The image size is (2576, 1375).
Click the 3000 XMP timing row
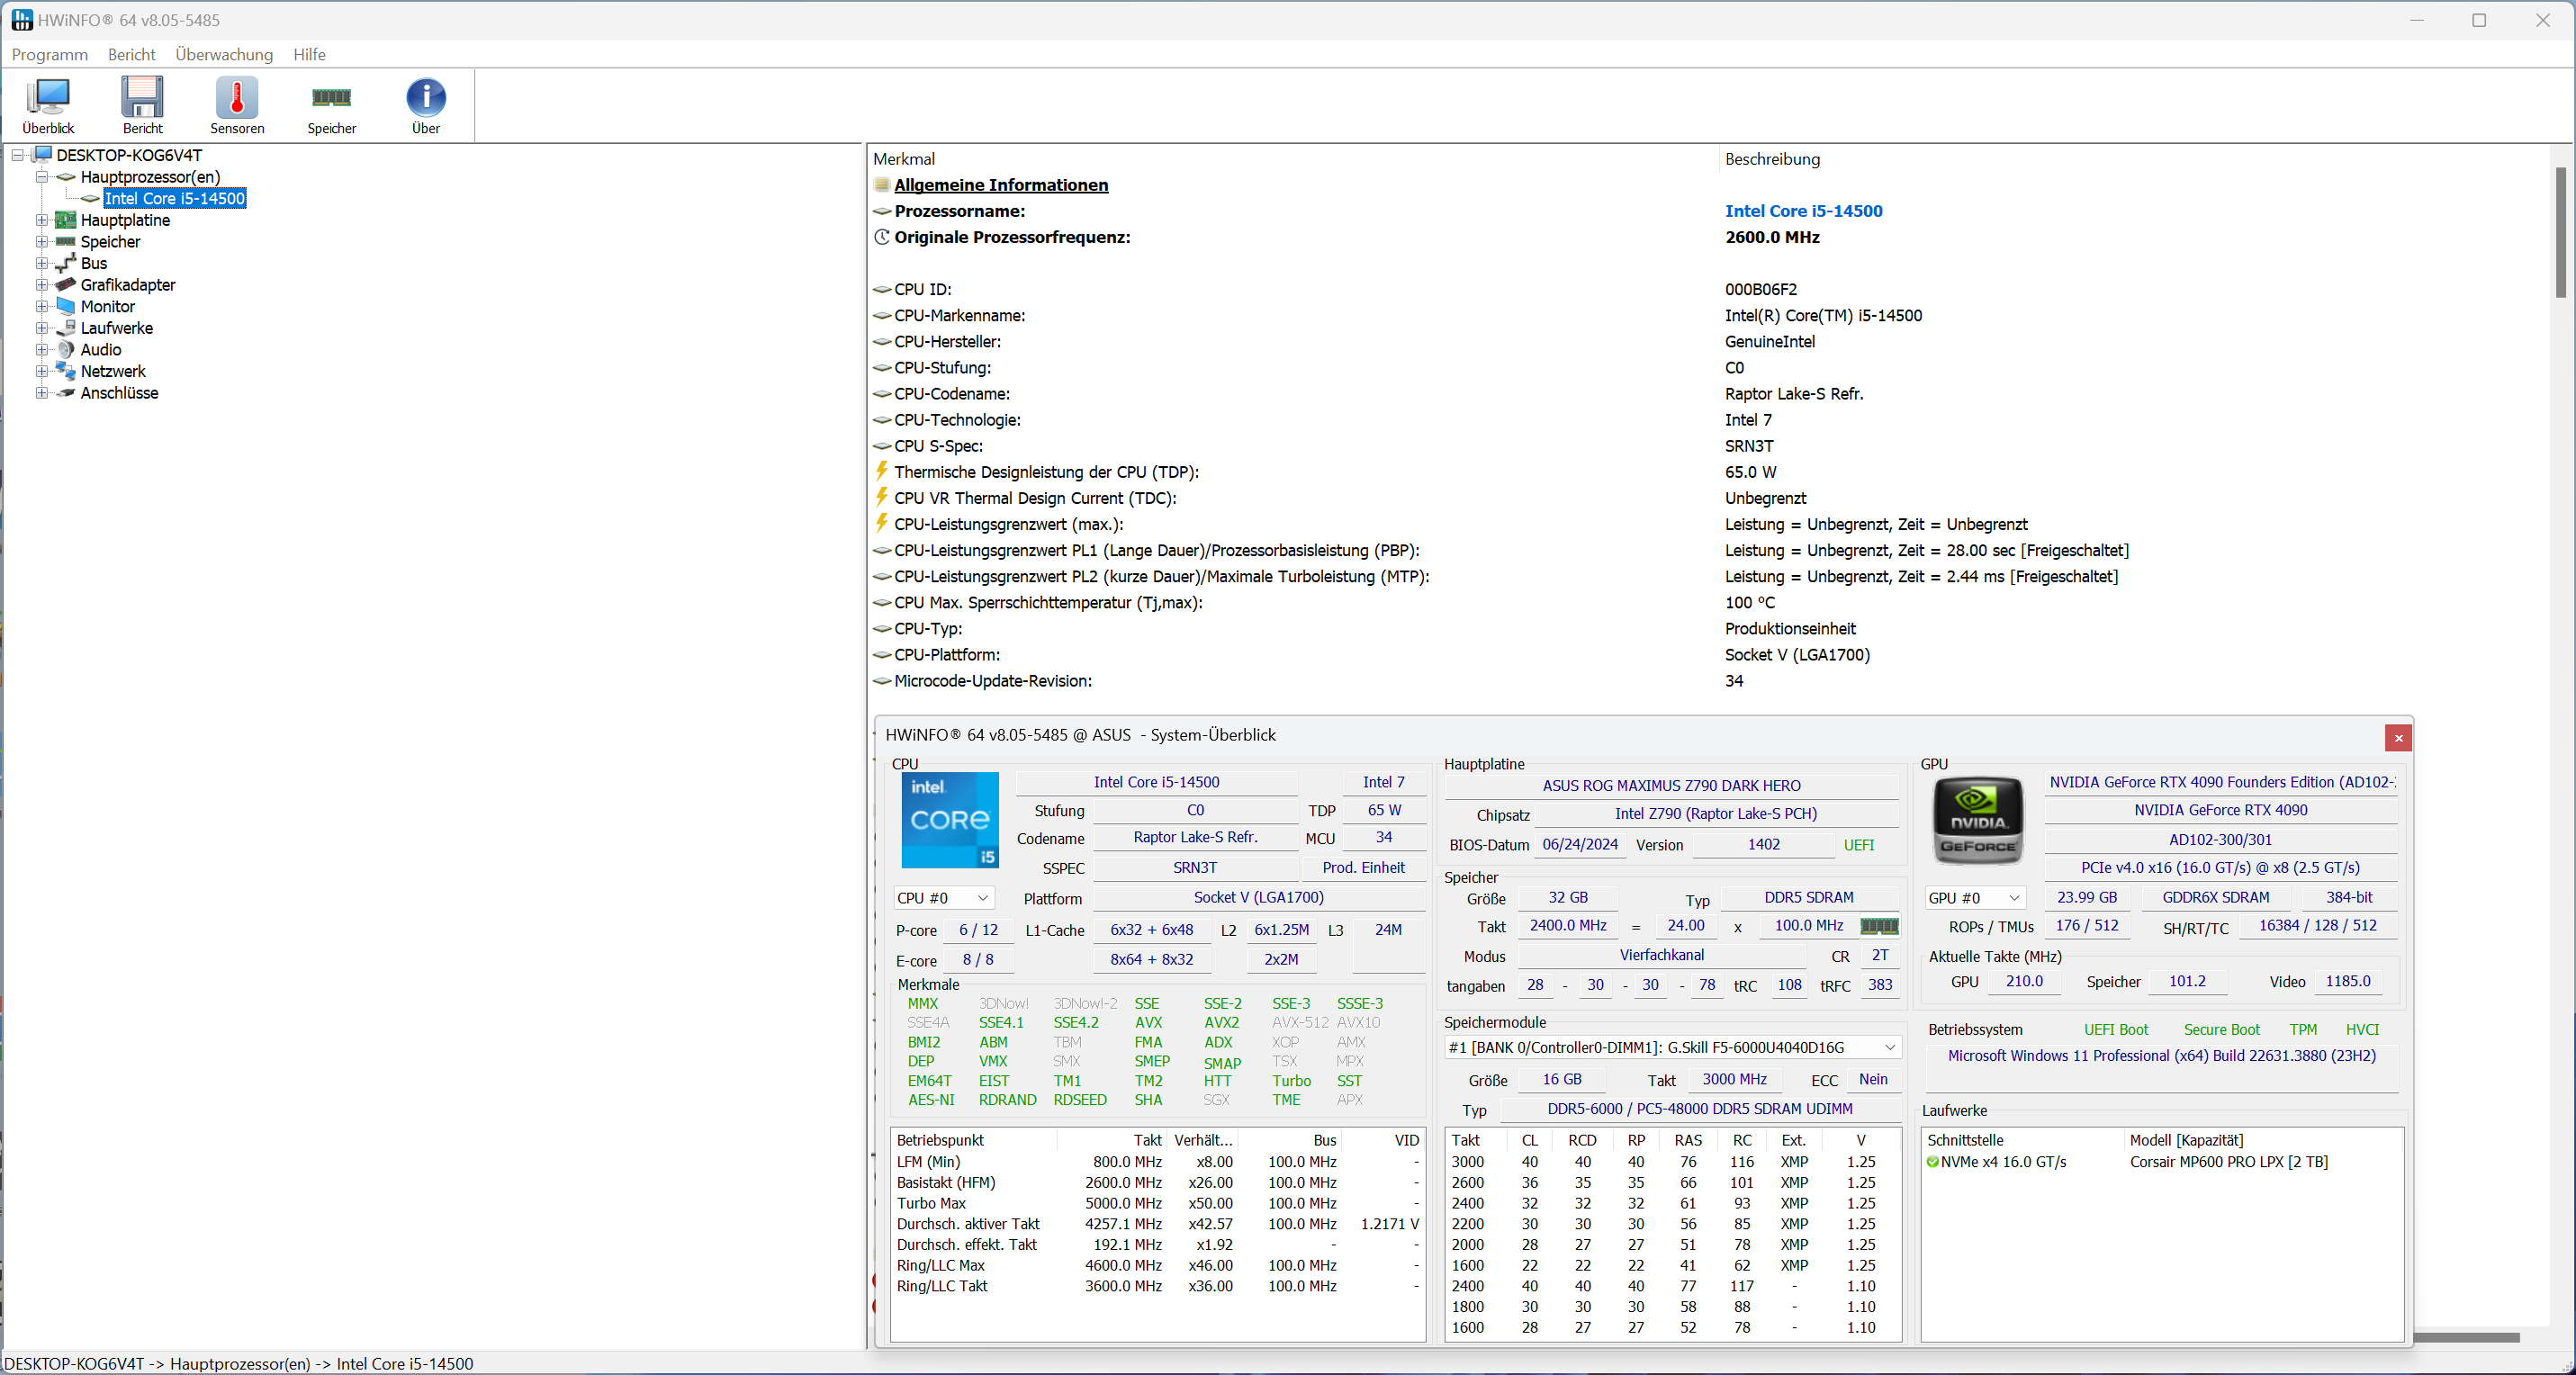(x=1672, y=1162)
